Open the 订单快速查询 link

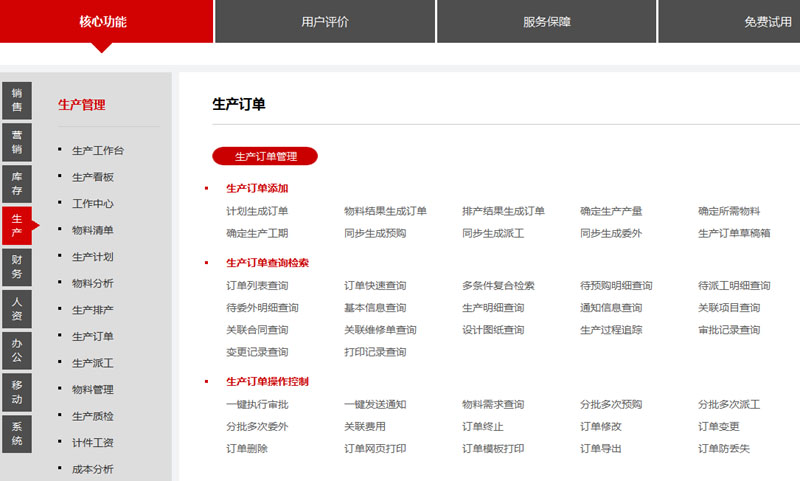pyautogui.click(x=375, y=286)
